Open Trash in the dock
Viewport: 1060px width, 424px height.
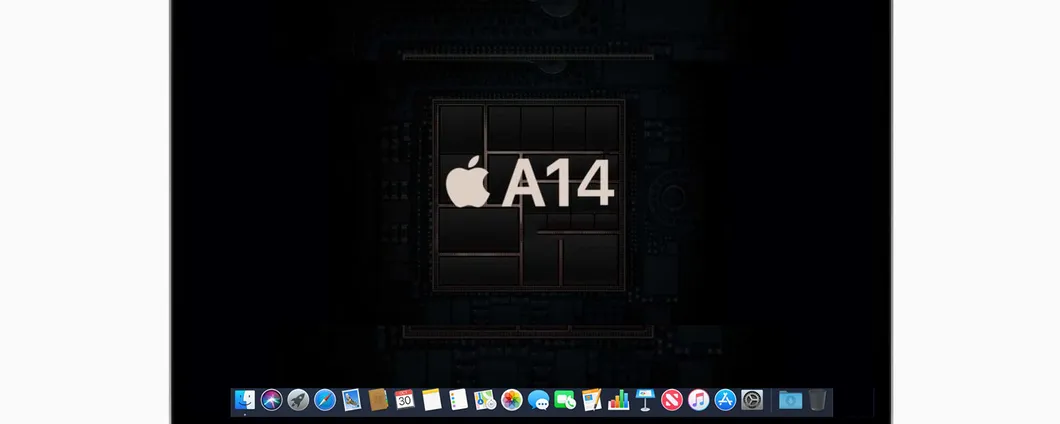(817, 400)
